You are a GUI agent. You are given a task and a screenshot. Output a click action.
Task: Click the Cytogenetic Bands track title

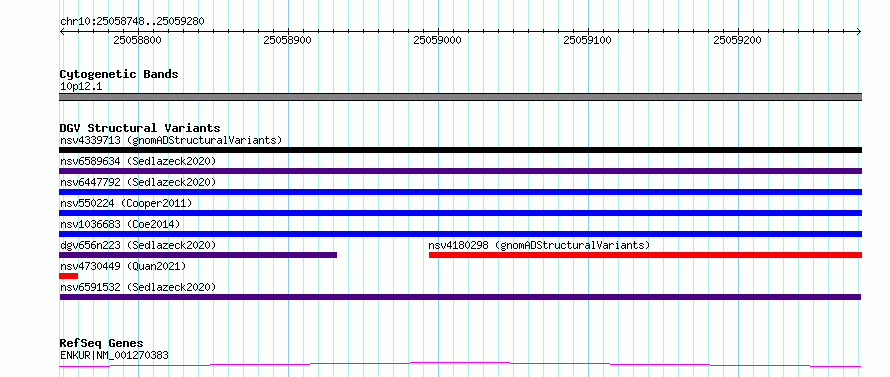pyautogui.click(x=119, y=74)
